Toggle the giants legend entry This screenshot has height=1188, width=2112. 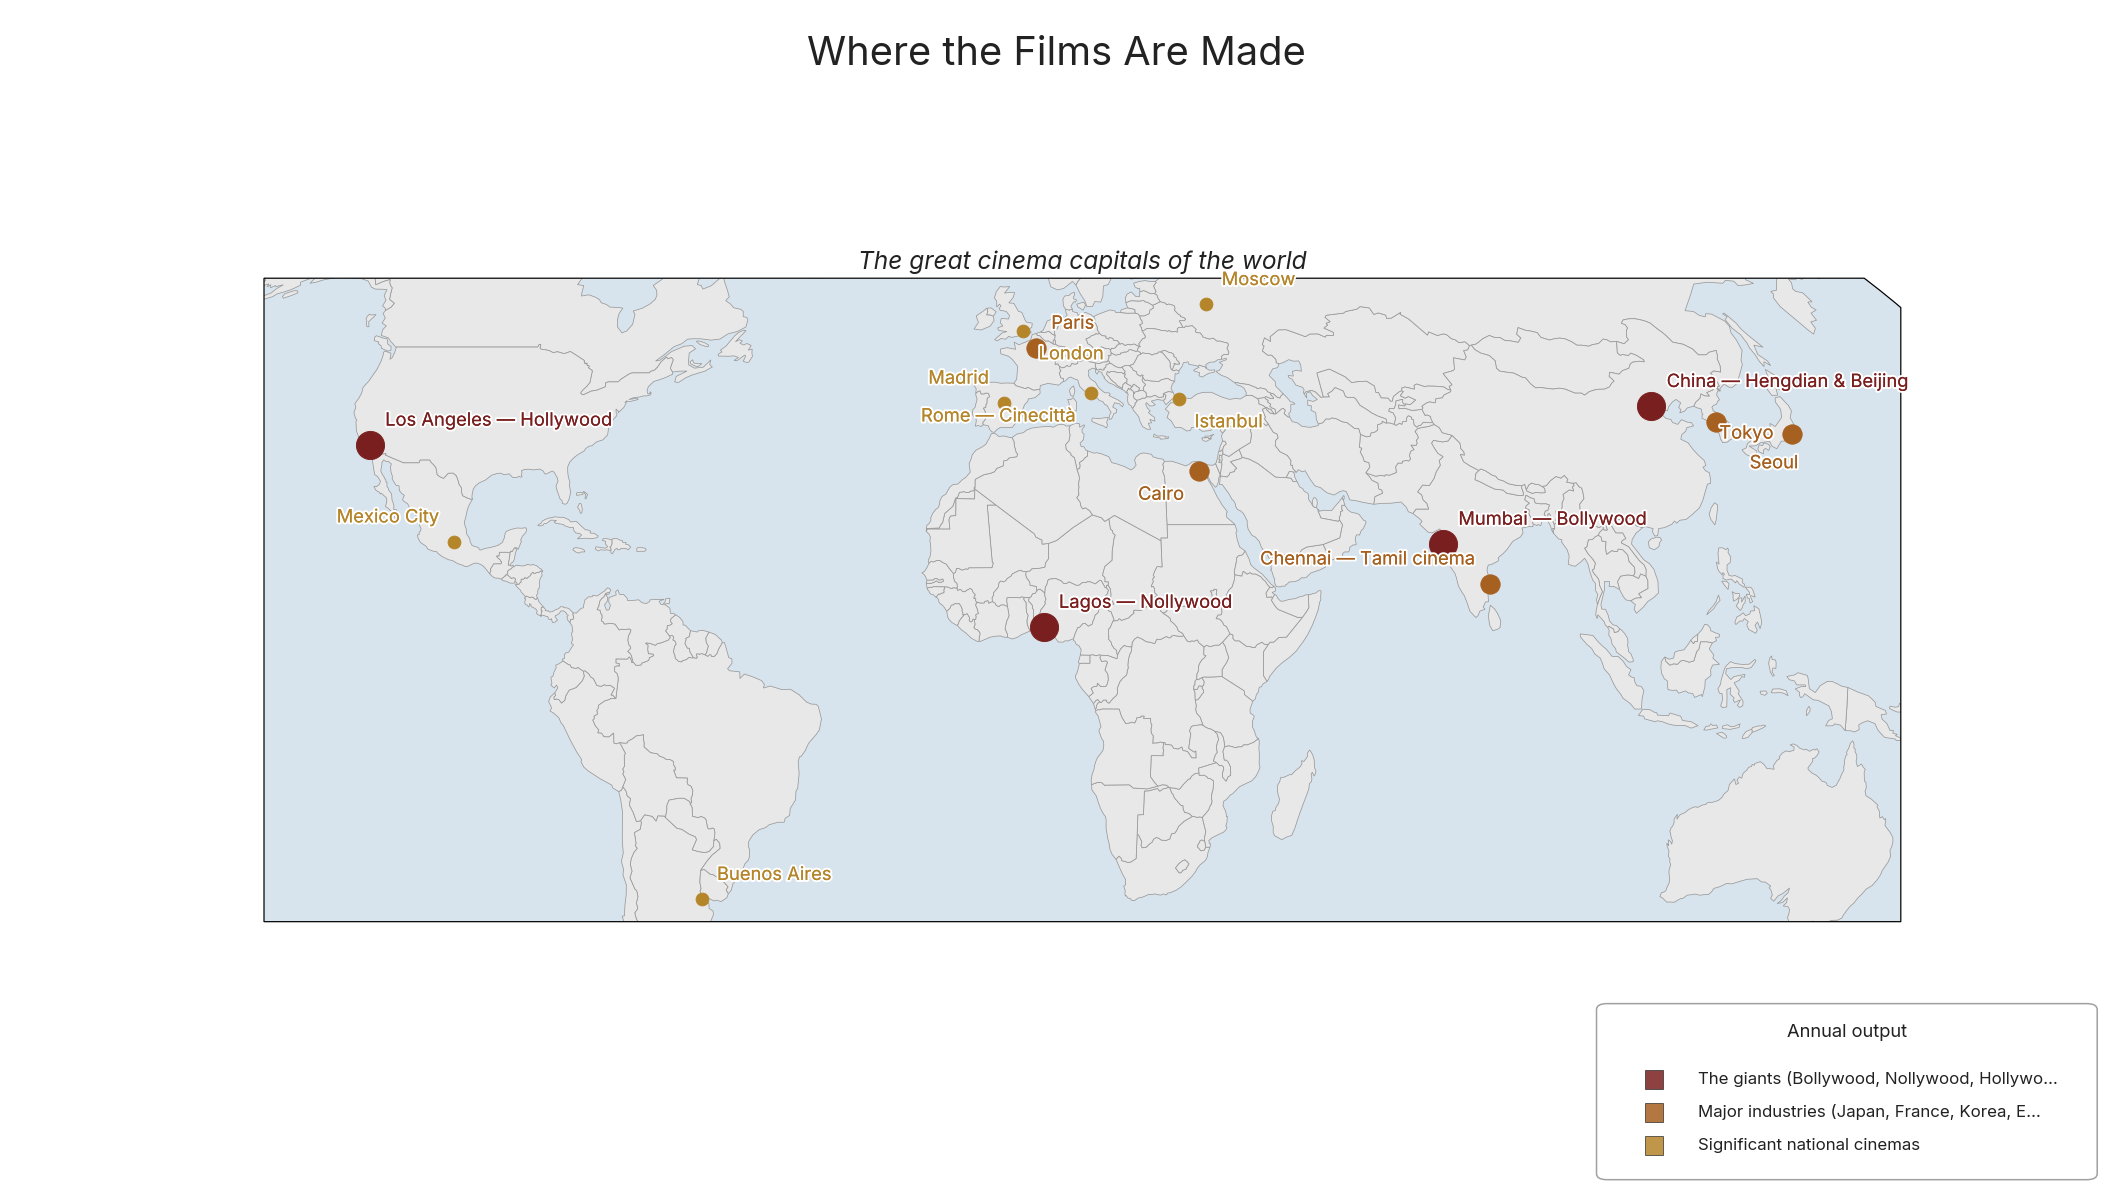click(1851, 1079)
